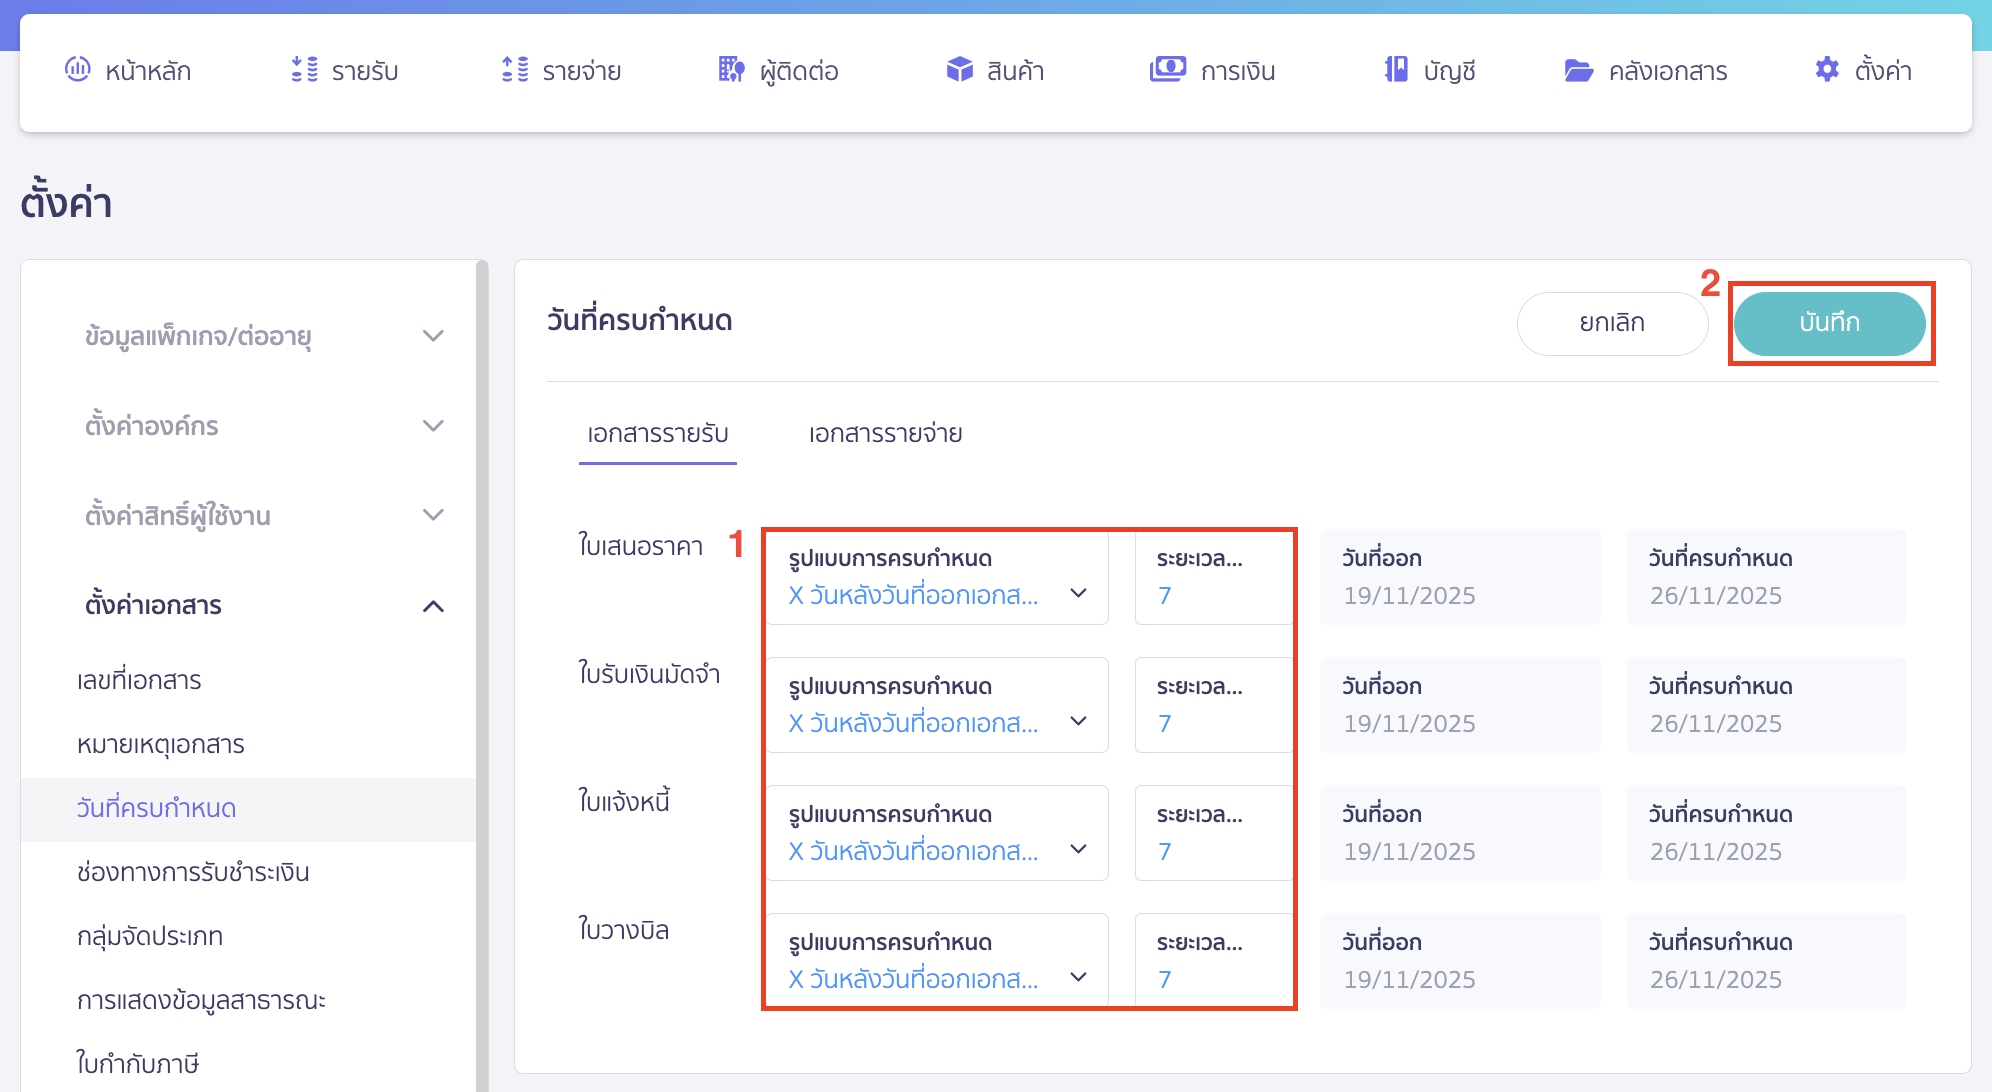Click the รายจ่าย expense list icon
The width and height of the screenshot is (1992, 1092).
click(x=514, y=69)
